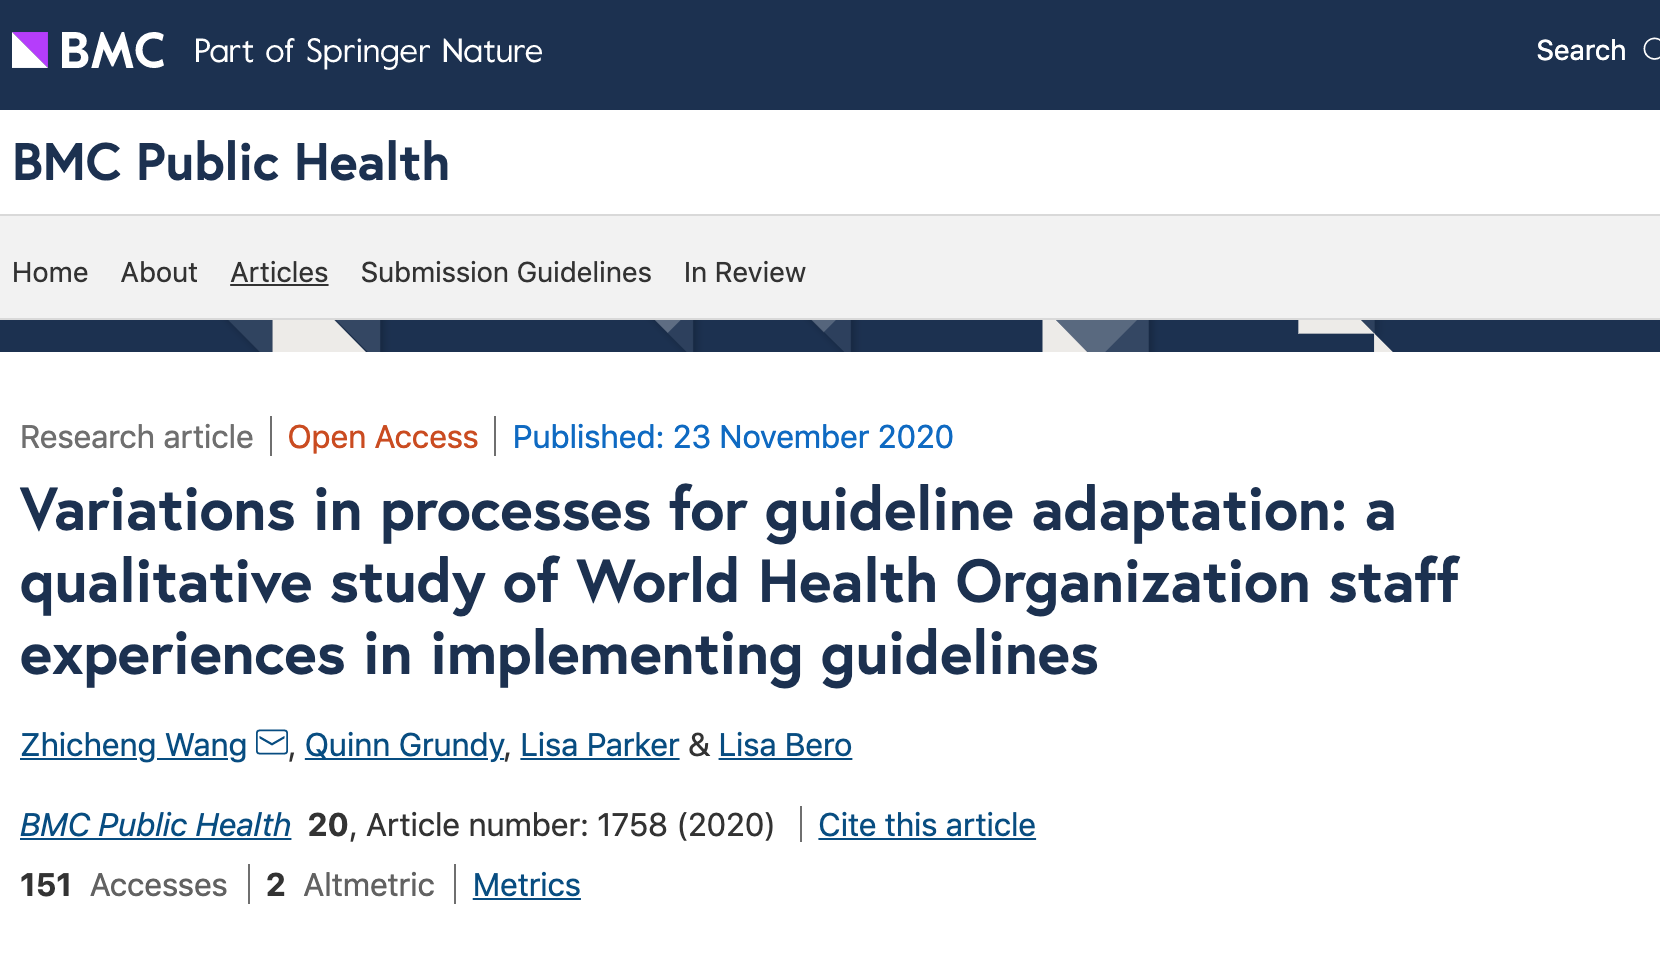Click the Published date link

coord(733,437)
